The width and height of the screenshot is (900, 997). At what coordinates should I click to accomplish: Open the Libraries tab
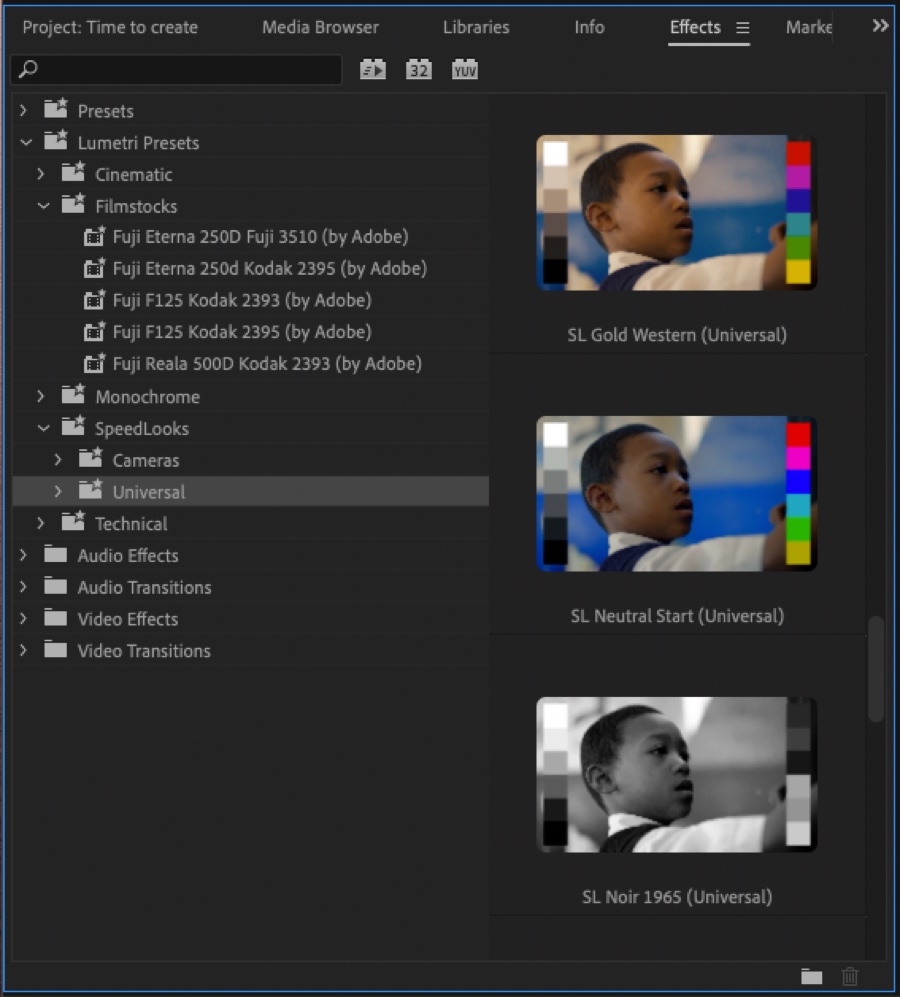[x=476, y=27]
